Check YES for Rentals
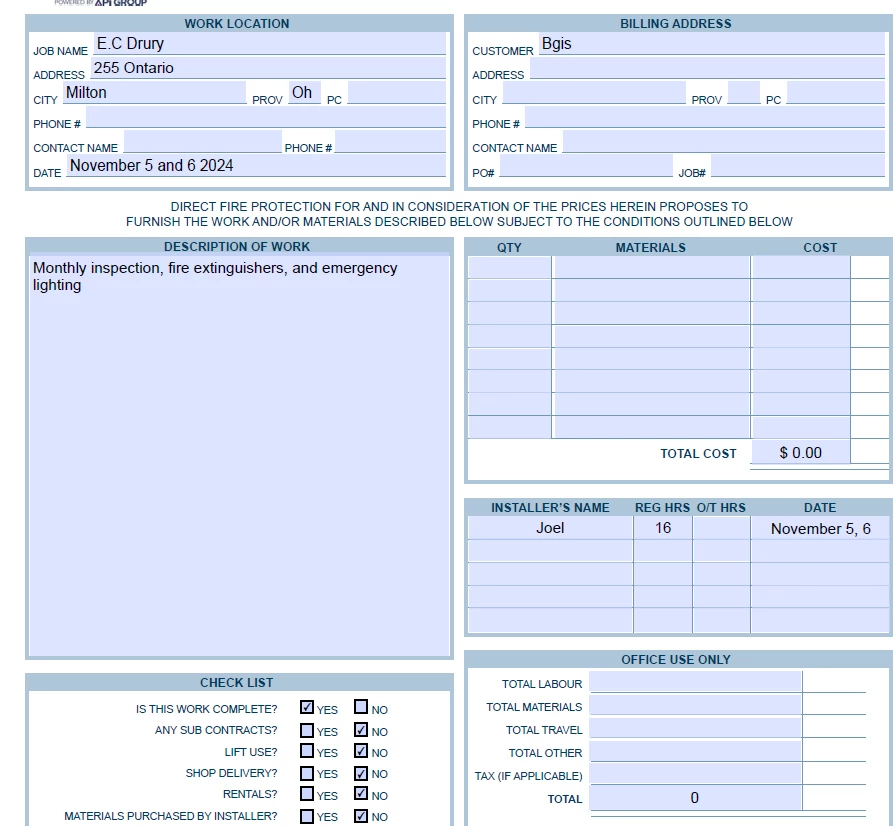This screenshot has width=895, height=826. (x=307, y=793)
